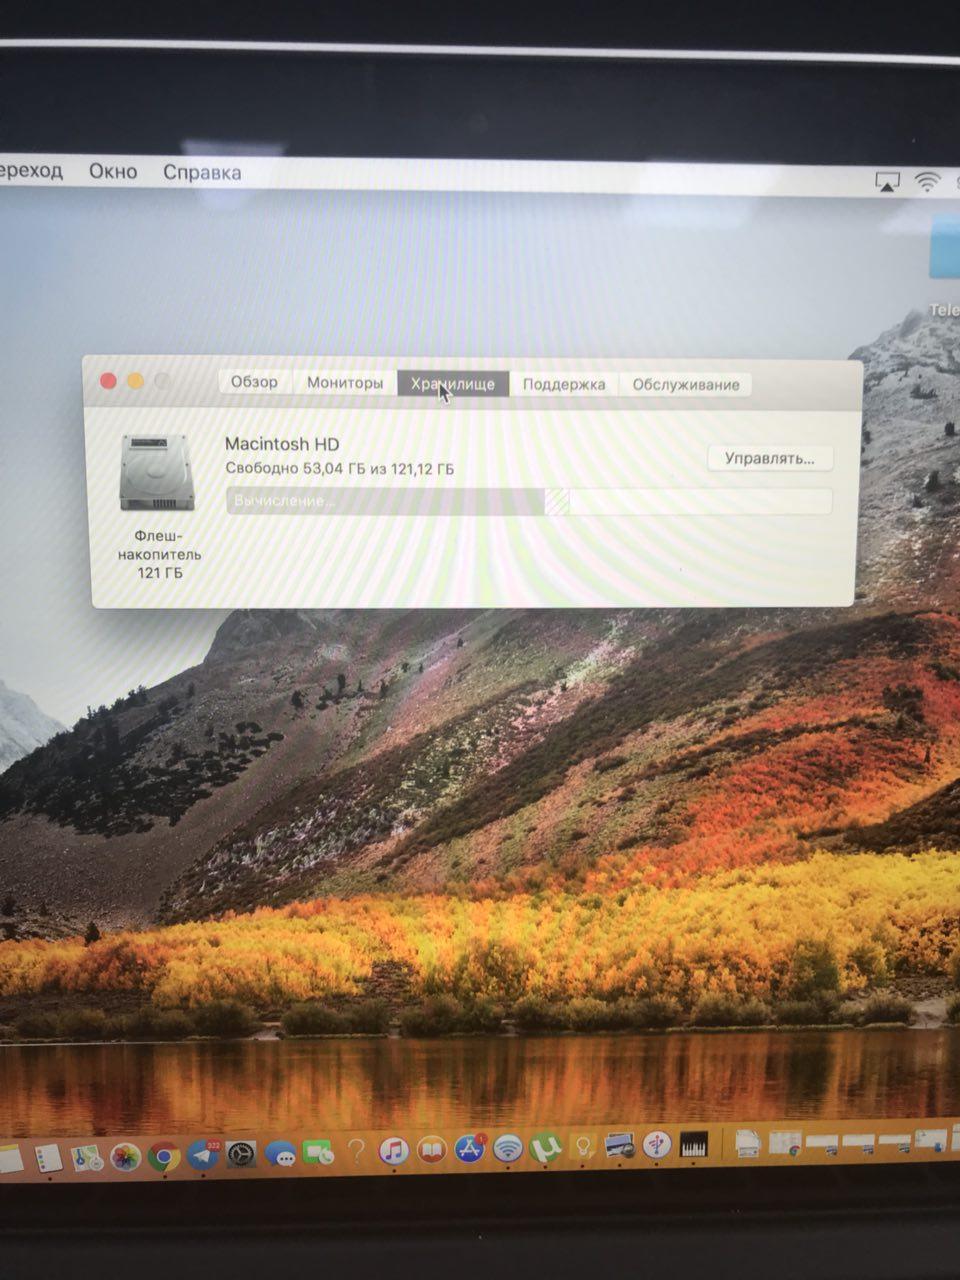Switch to the Обзор tab
Image resolution: width=960 pixels, height=1280 pixels.
(254, 382)
